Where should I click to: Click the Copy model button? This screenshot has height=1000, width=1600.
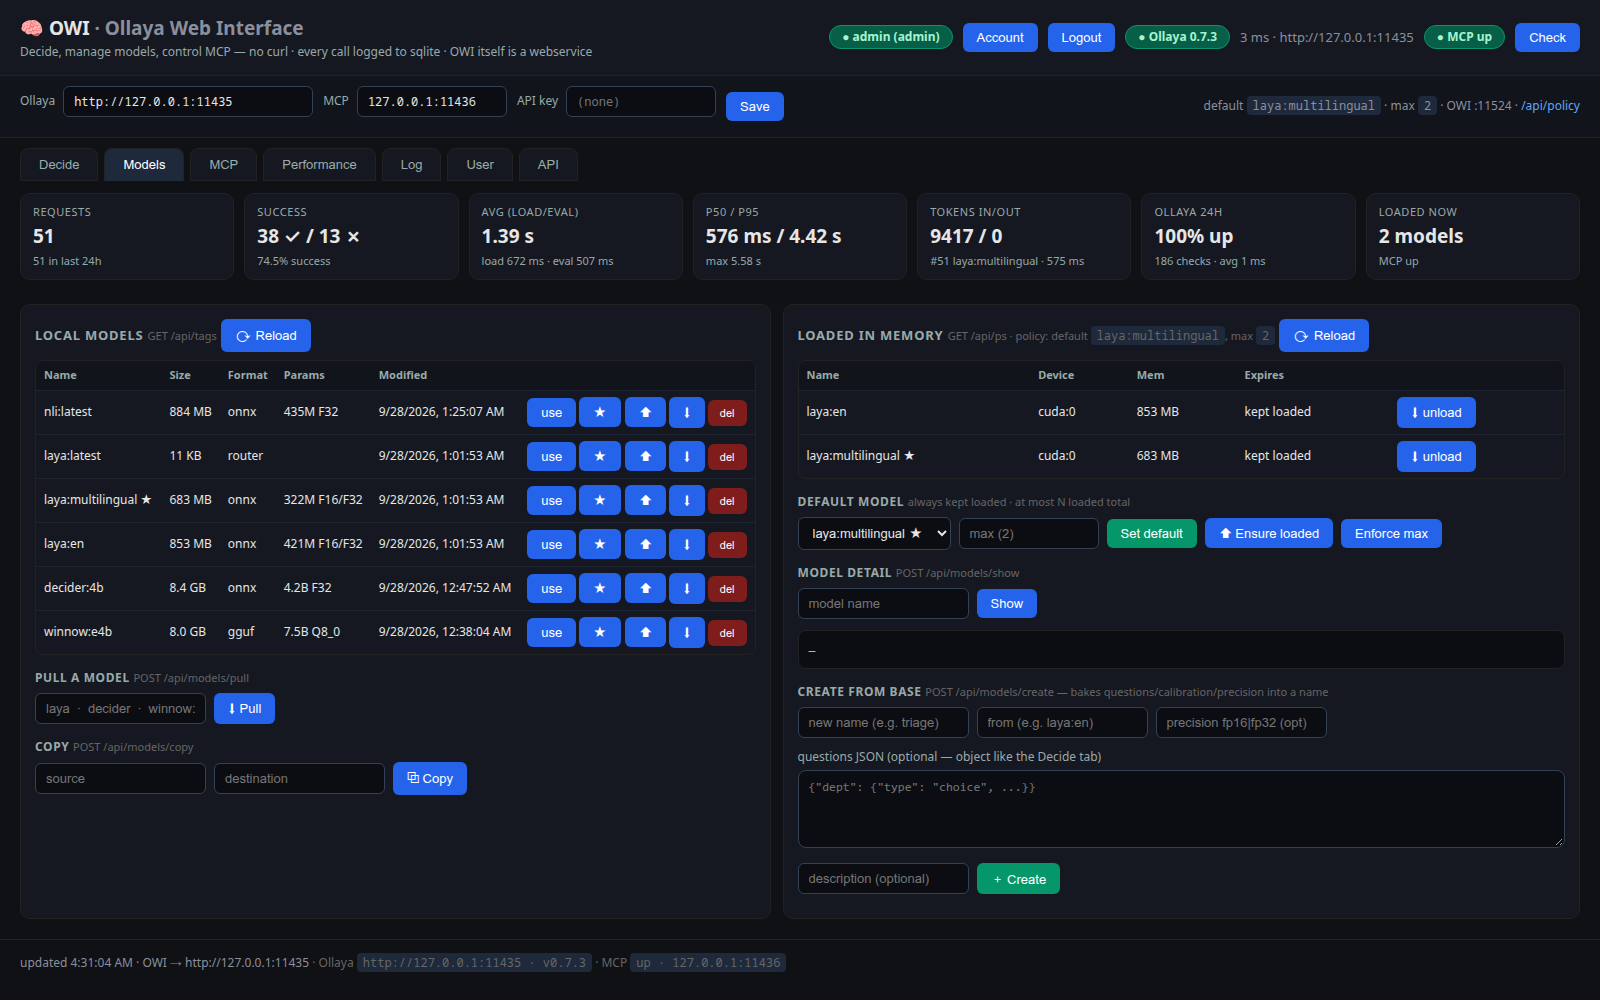tap(430, 778)
